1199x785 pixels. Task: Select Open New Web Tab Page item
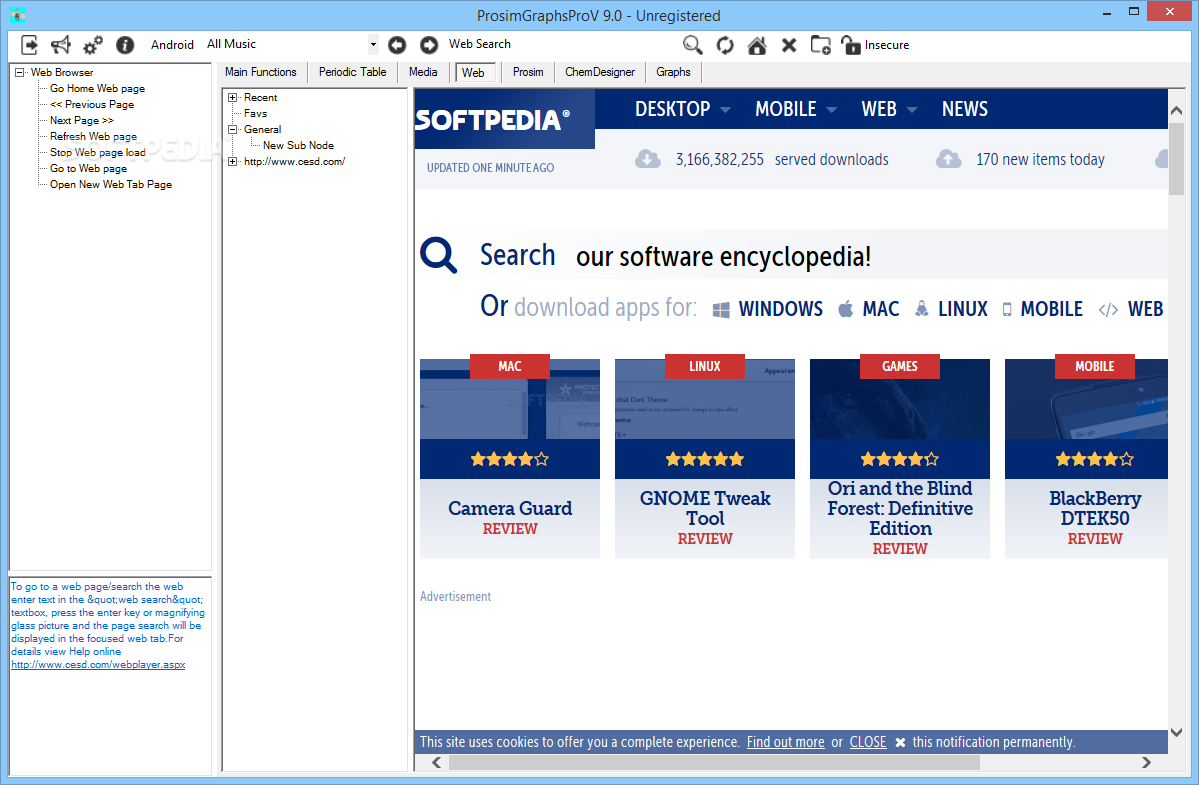111,185
